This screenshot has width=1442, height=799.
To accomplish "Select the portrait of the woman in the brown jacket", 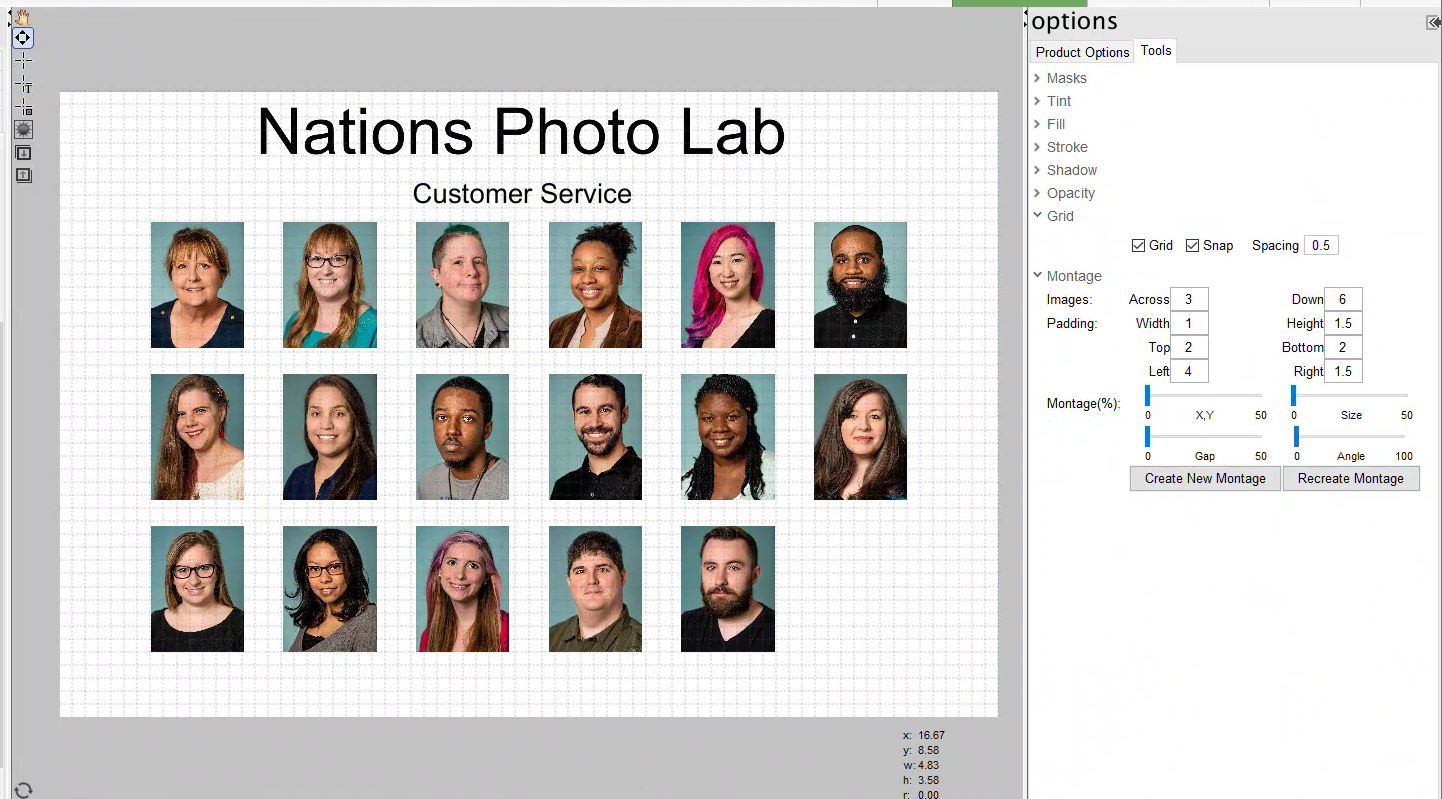I will 595,285.
